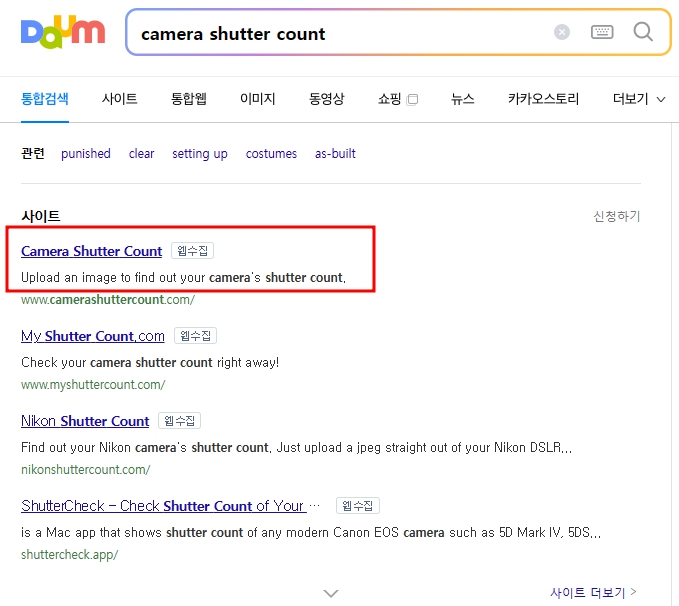Click the shuttercheck.app URL
The height and width of the screenshot is (606, 679).
pyautogui.click(x=69, y=554)
